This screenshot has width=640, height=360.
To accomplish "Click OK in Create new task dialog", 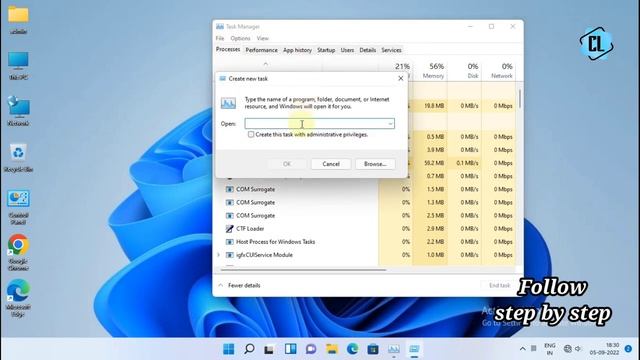I will pyautogui.click(x=287, y=164).
